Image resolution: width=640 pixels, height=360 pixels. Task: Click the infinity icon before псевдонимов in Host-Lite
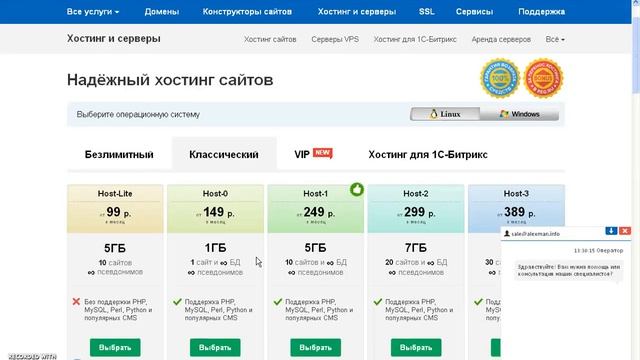(x=91, y=272)
